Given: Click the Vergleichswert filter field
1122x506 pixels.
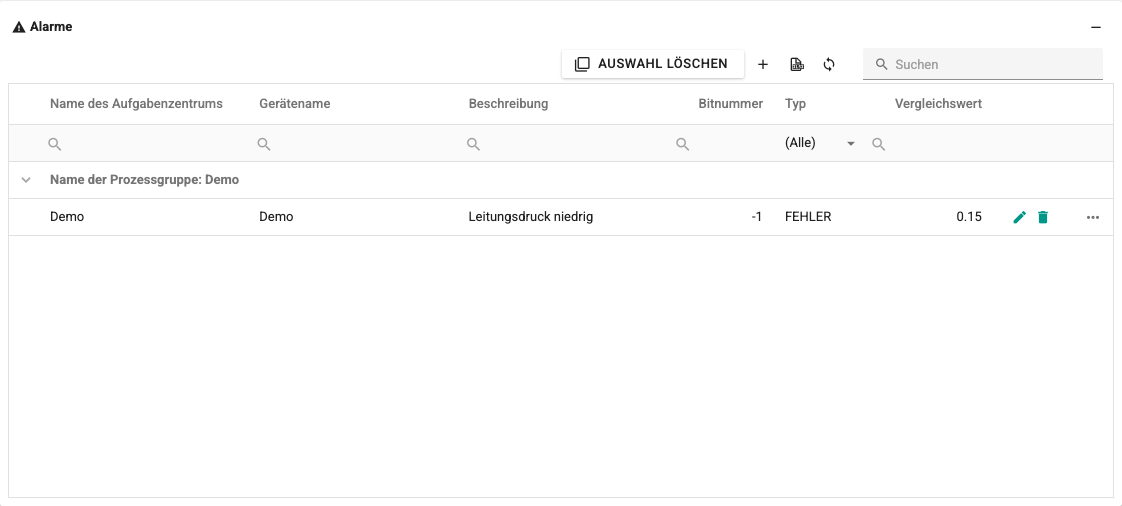Looking at the screenshot, I should tap(929, 144).
